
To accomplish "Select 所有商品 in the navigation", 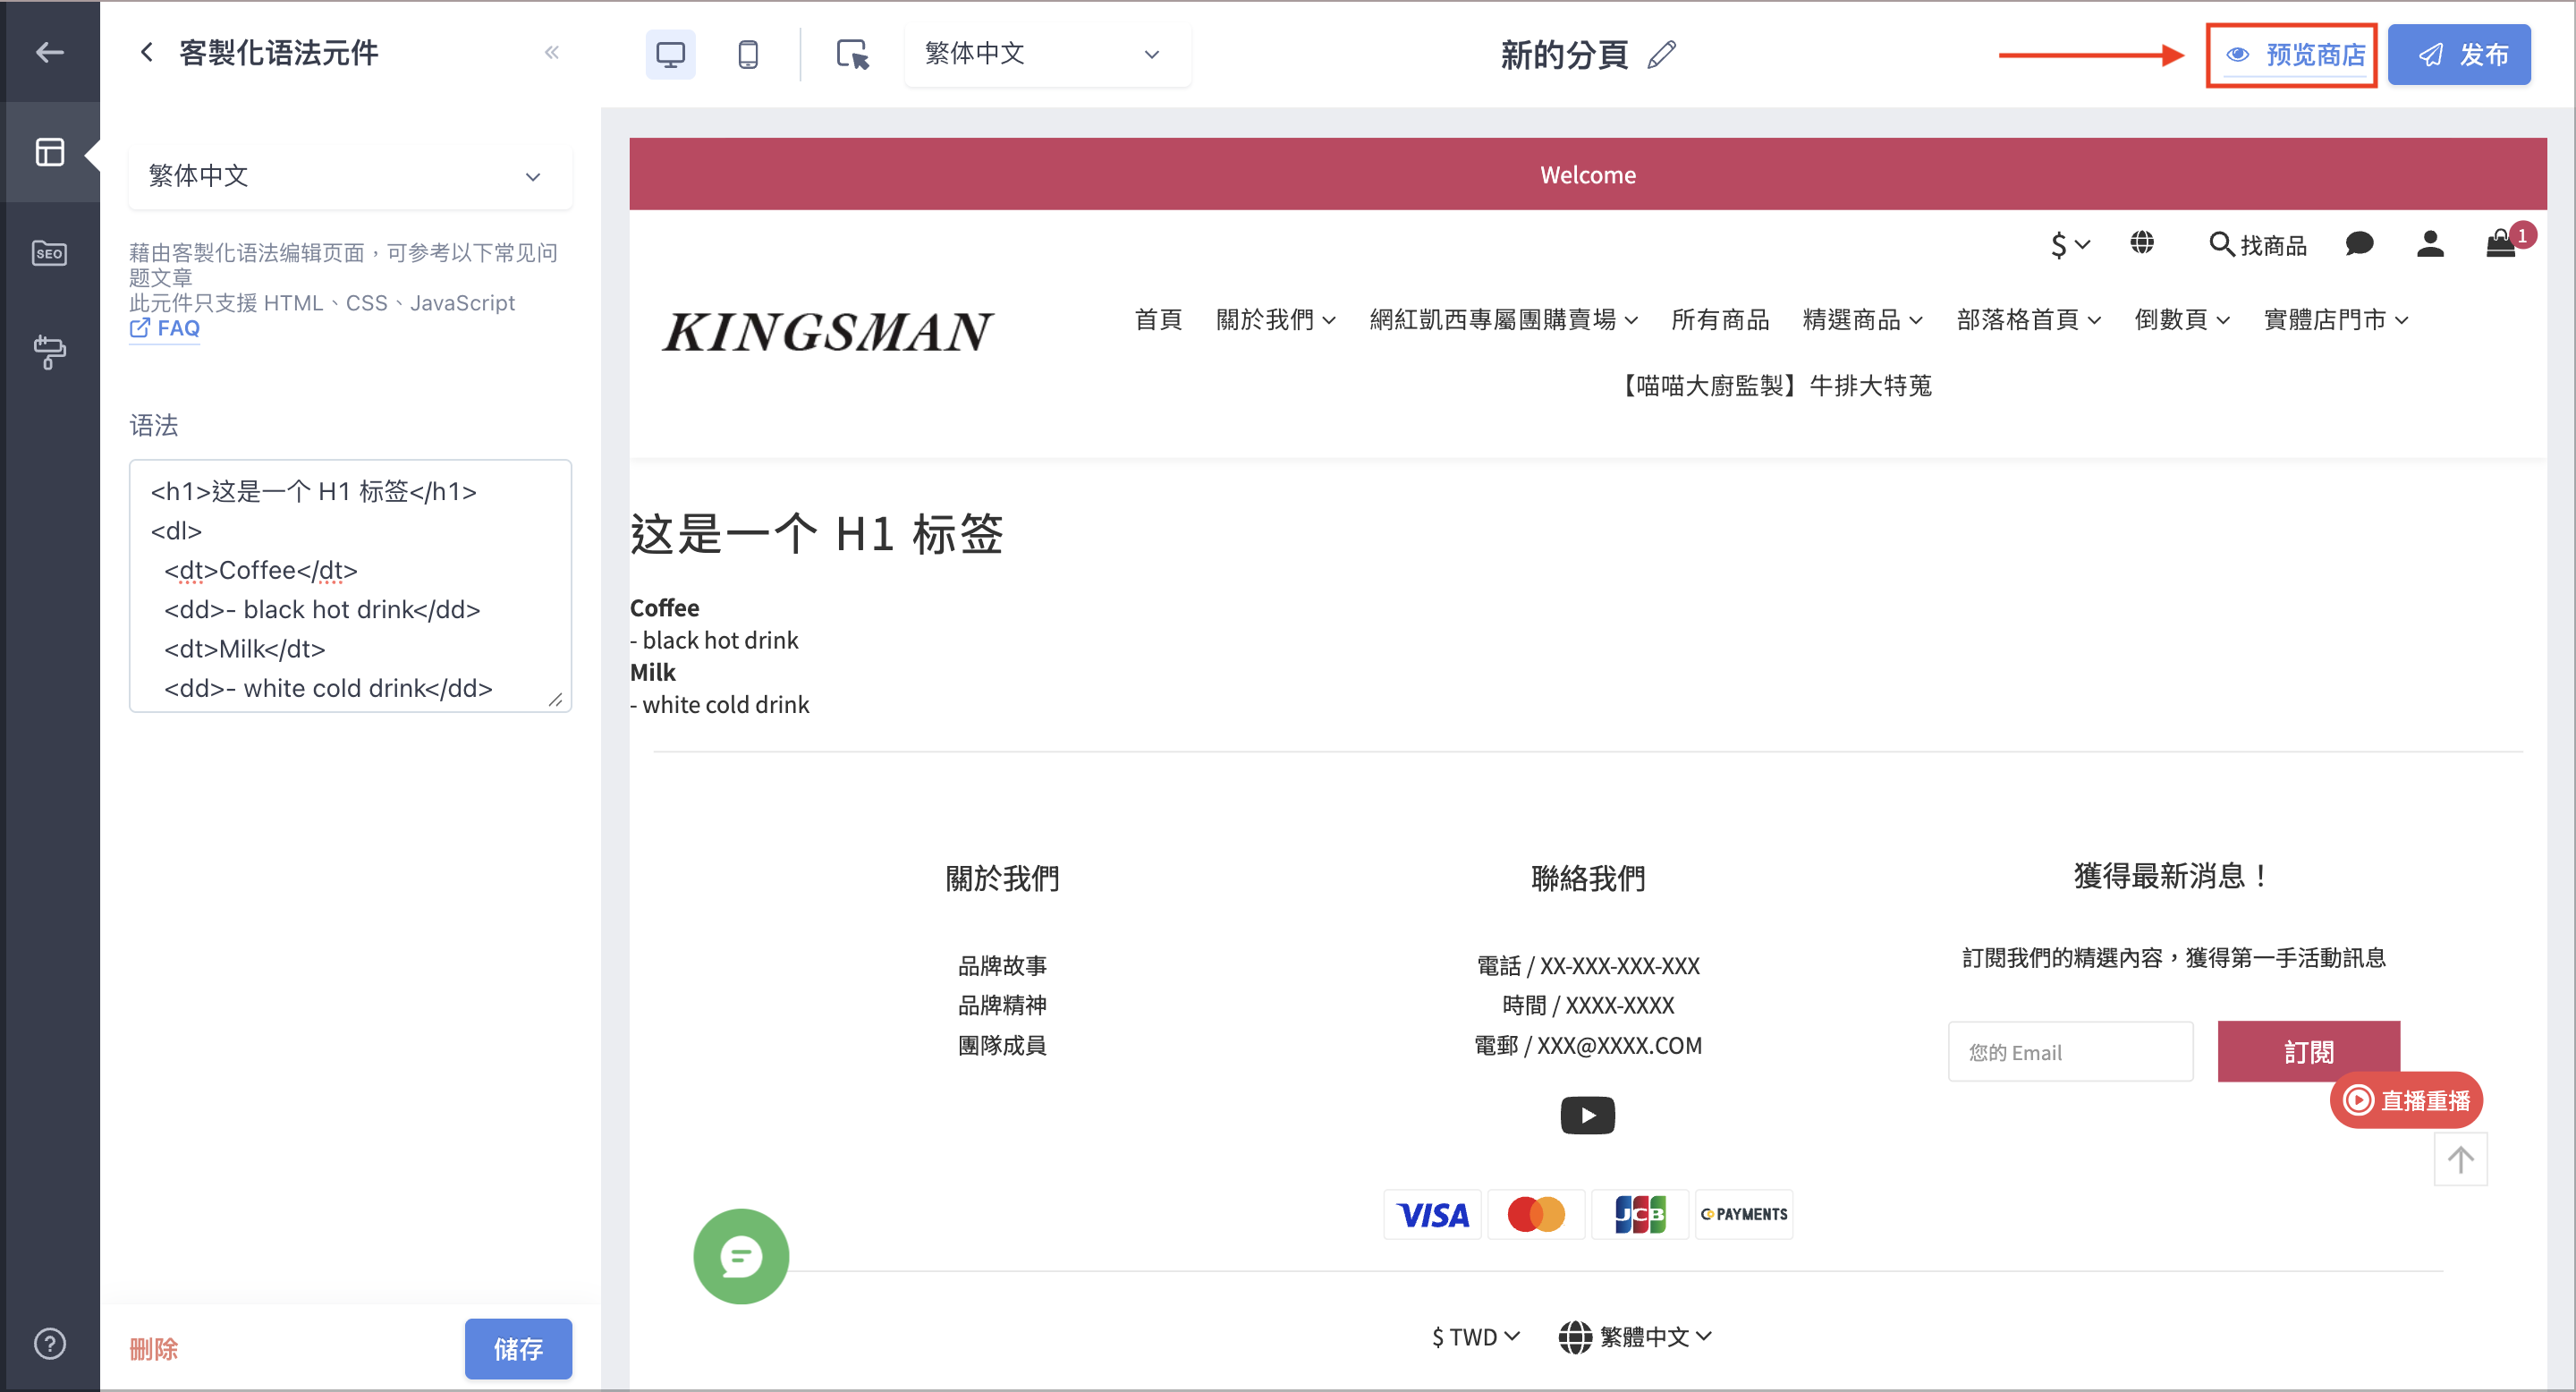I will 1720,320.
